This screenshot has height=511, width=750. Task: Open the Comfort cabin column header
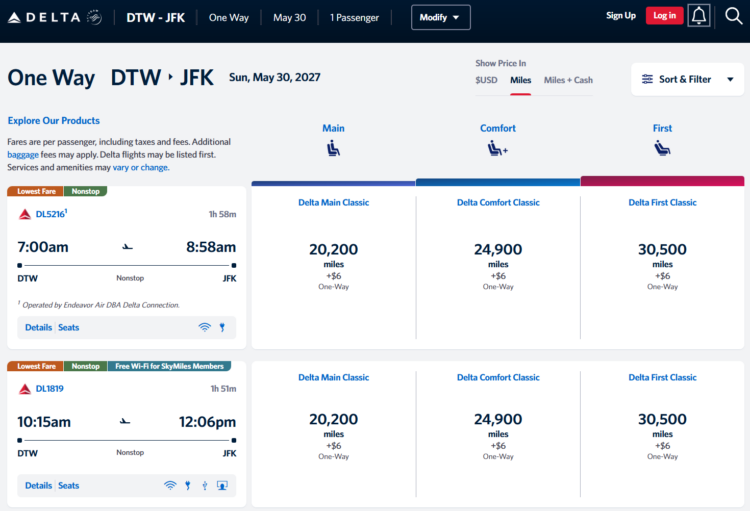(x=497, y=128)
